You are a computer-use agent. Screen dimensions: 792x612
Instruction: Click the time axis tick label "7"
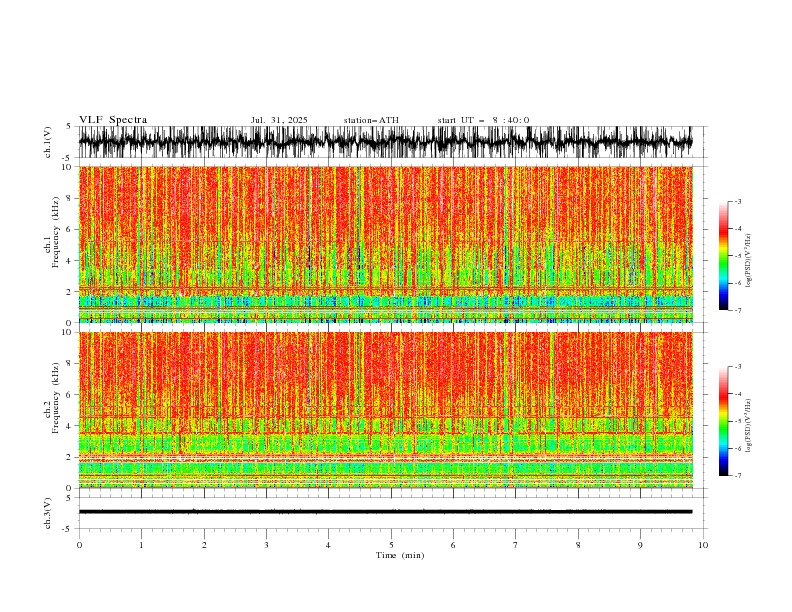pos(516,545)
